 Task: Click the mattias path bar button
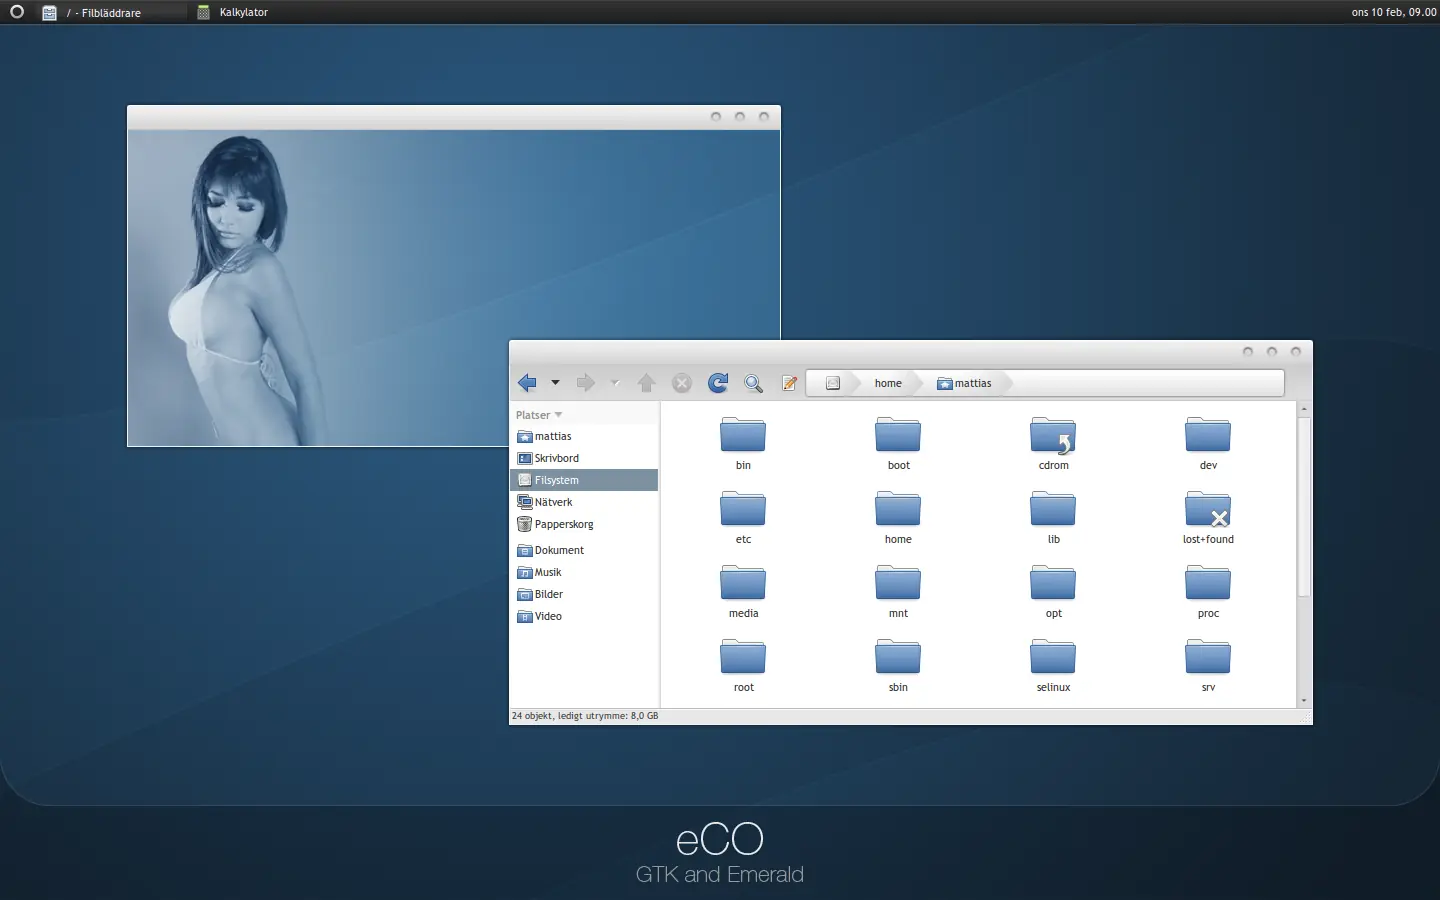(965, 383)
